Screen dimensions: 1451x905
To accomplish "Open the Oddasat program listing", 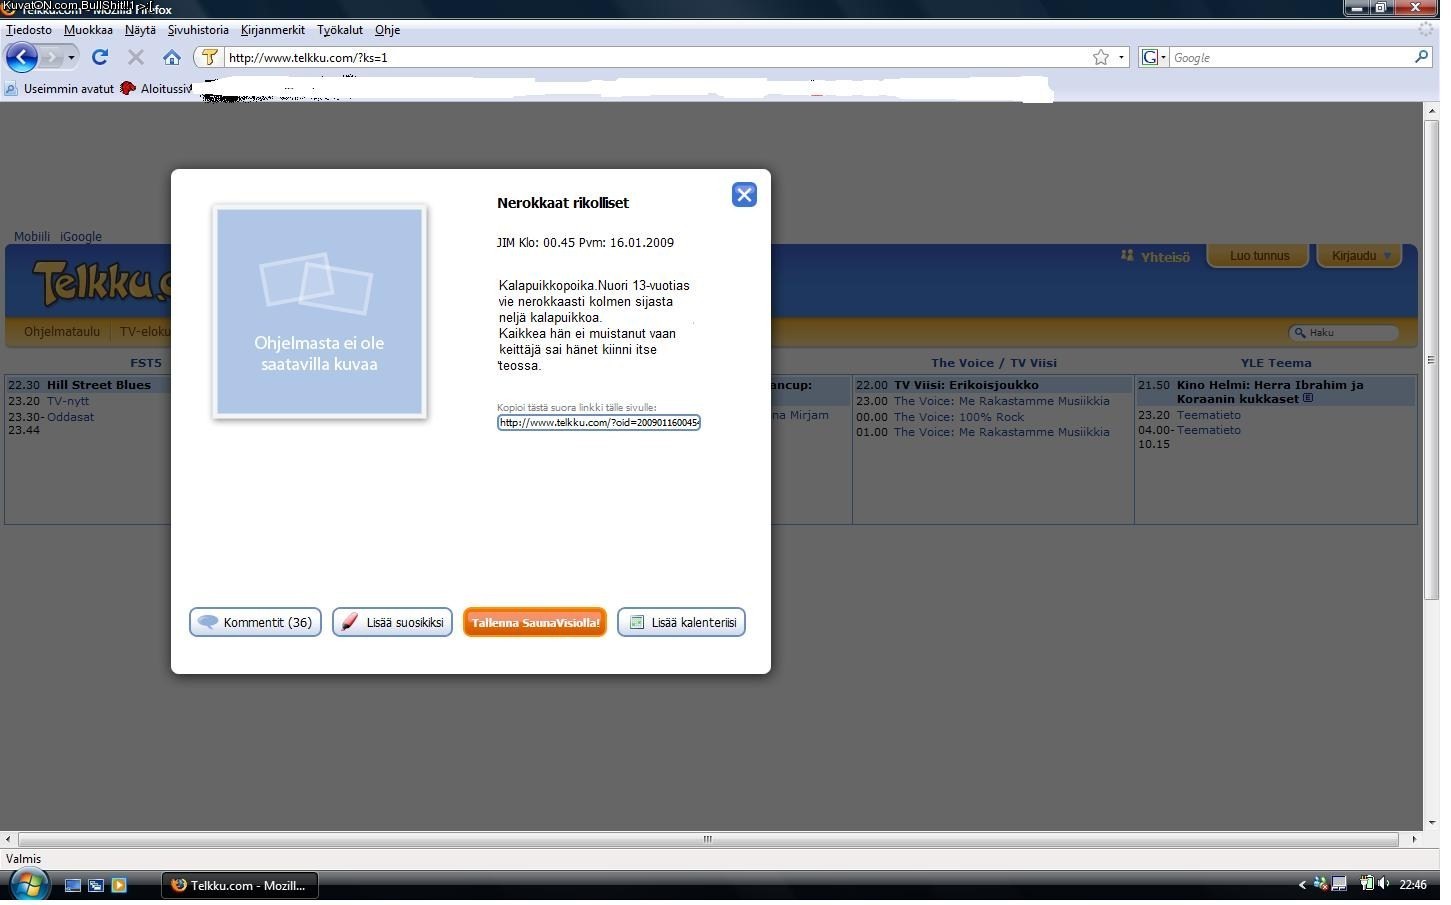I will click(x=70, y=417).
